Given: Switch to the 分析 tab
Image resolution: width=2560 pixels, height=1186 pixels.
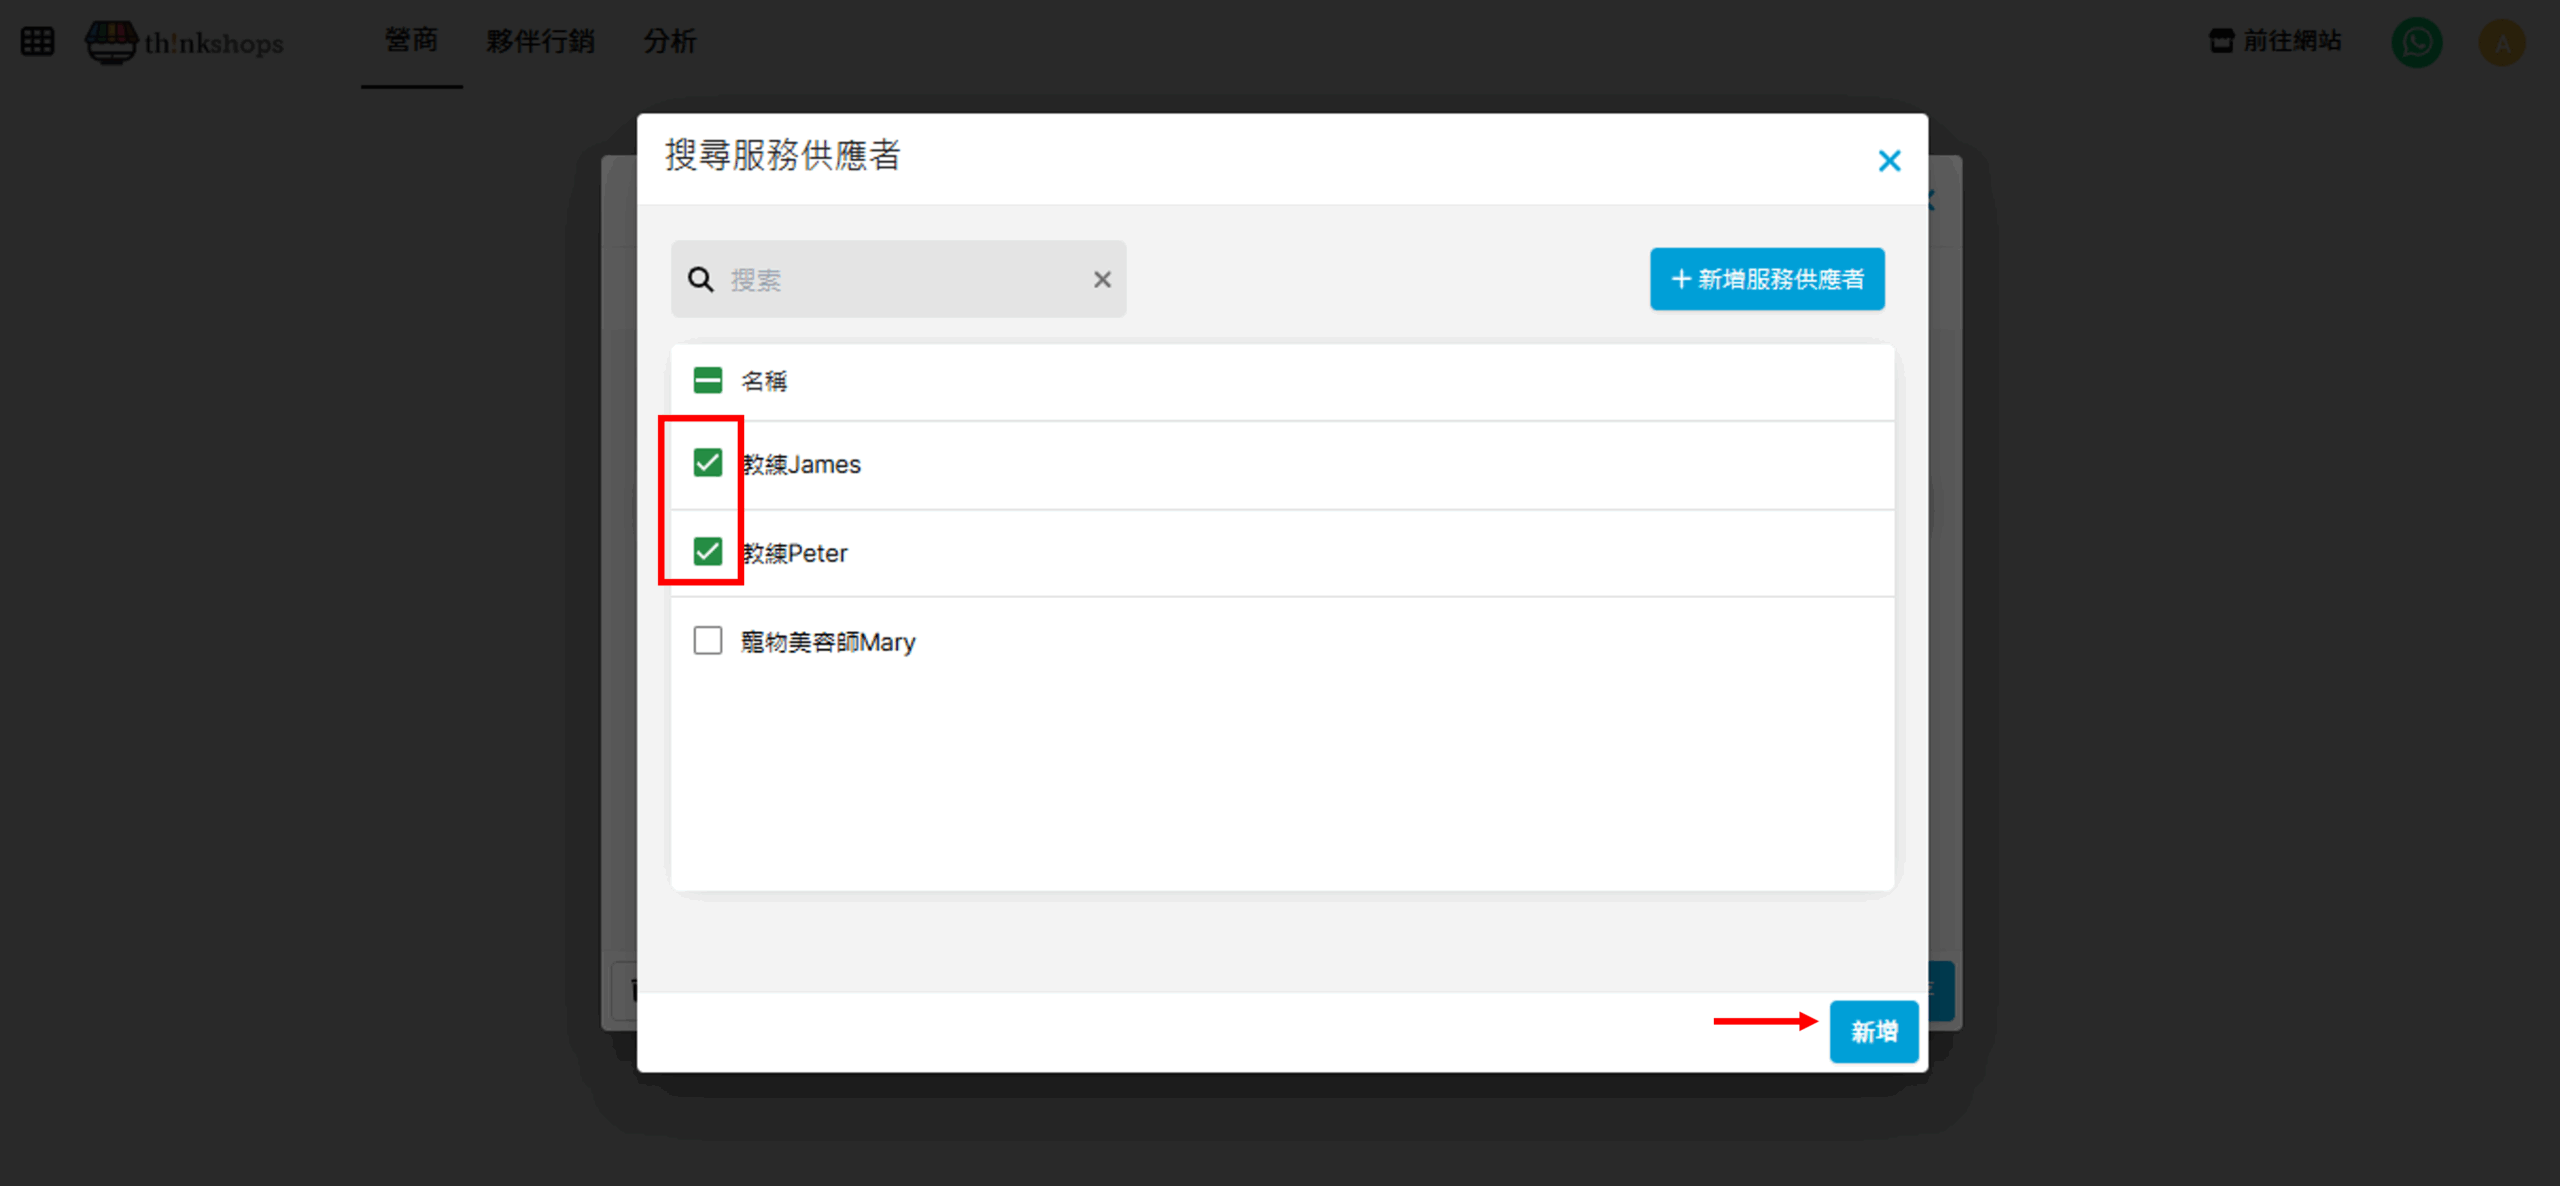Looking at the screenshot, I should click(x=669, y=41).
